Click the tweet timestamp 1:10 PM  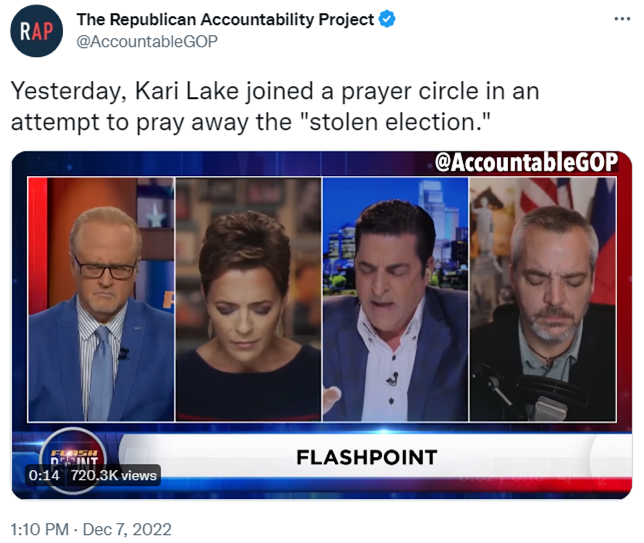(x=39, y=529)
